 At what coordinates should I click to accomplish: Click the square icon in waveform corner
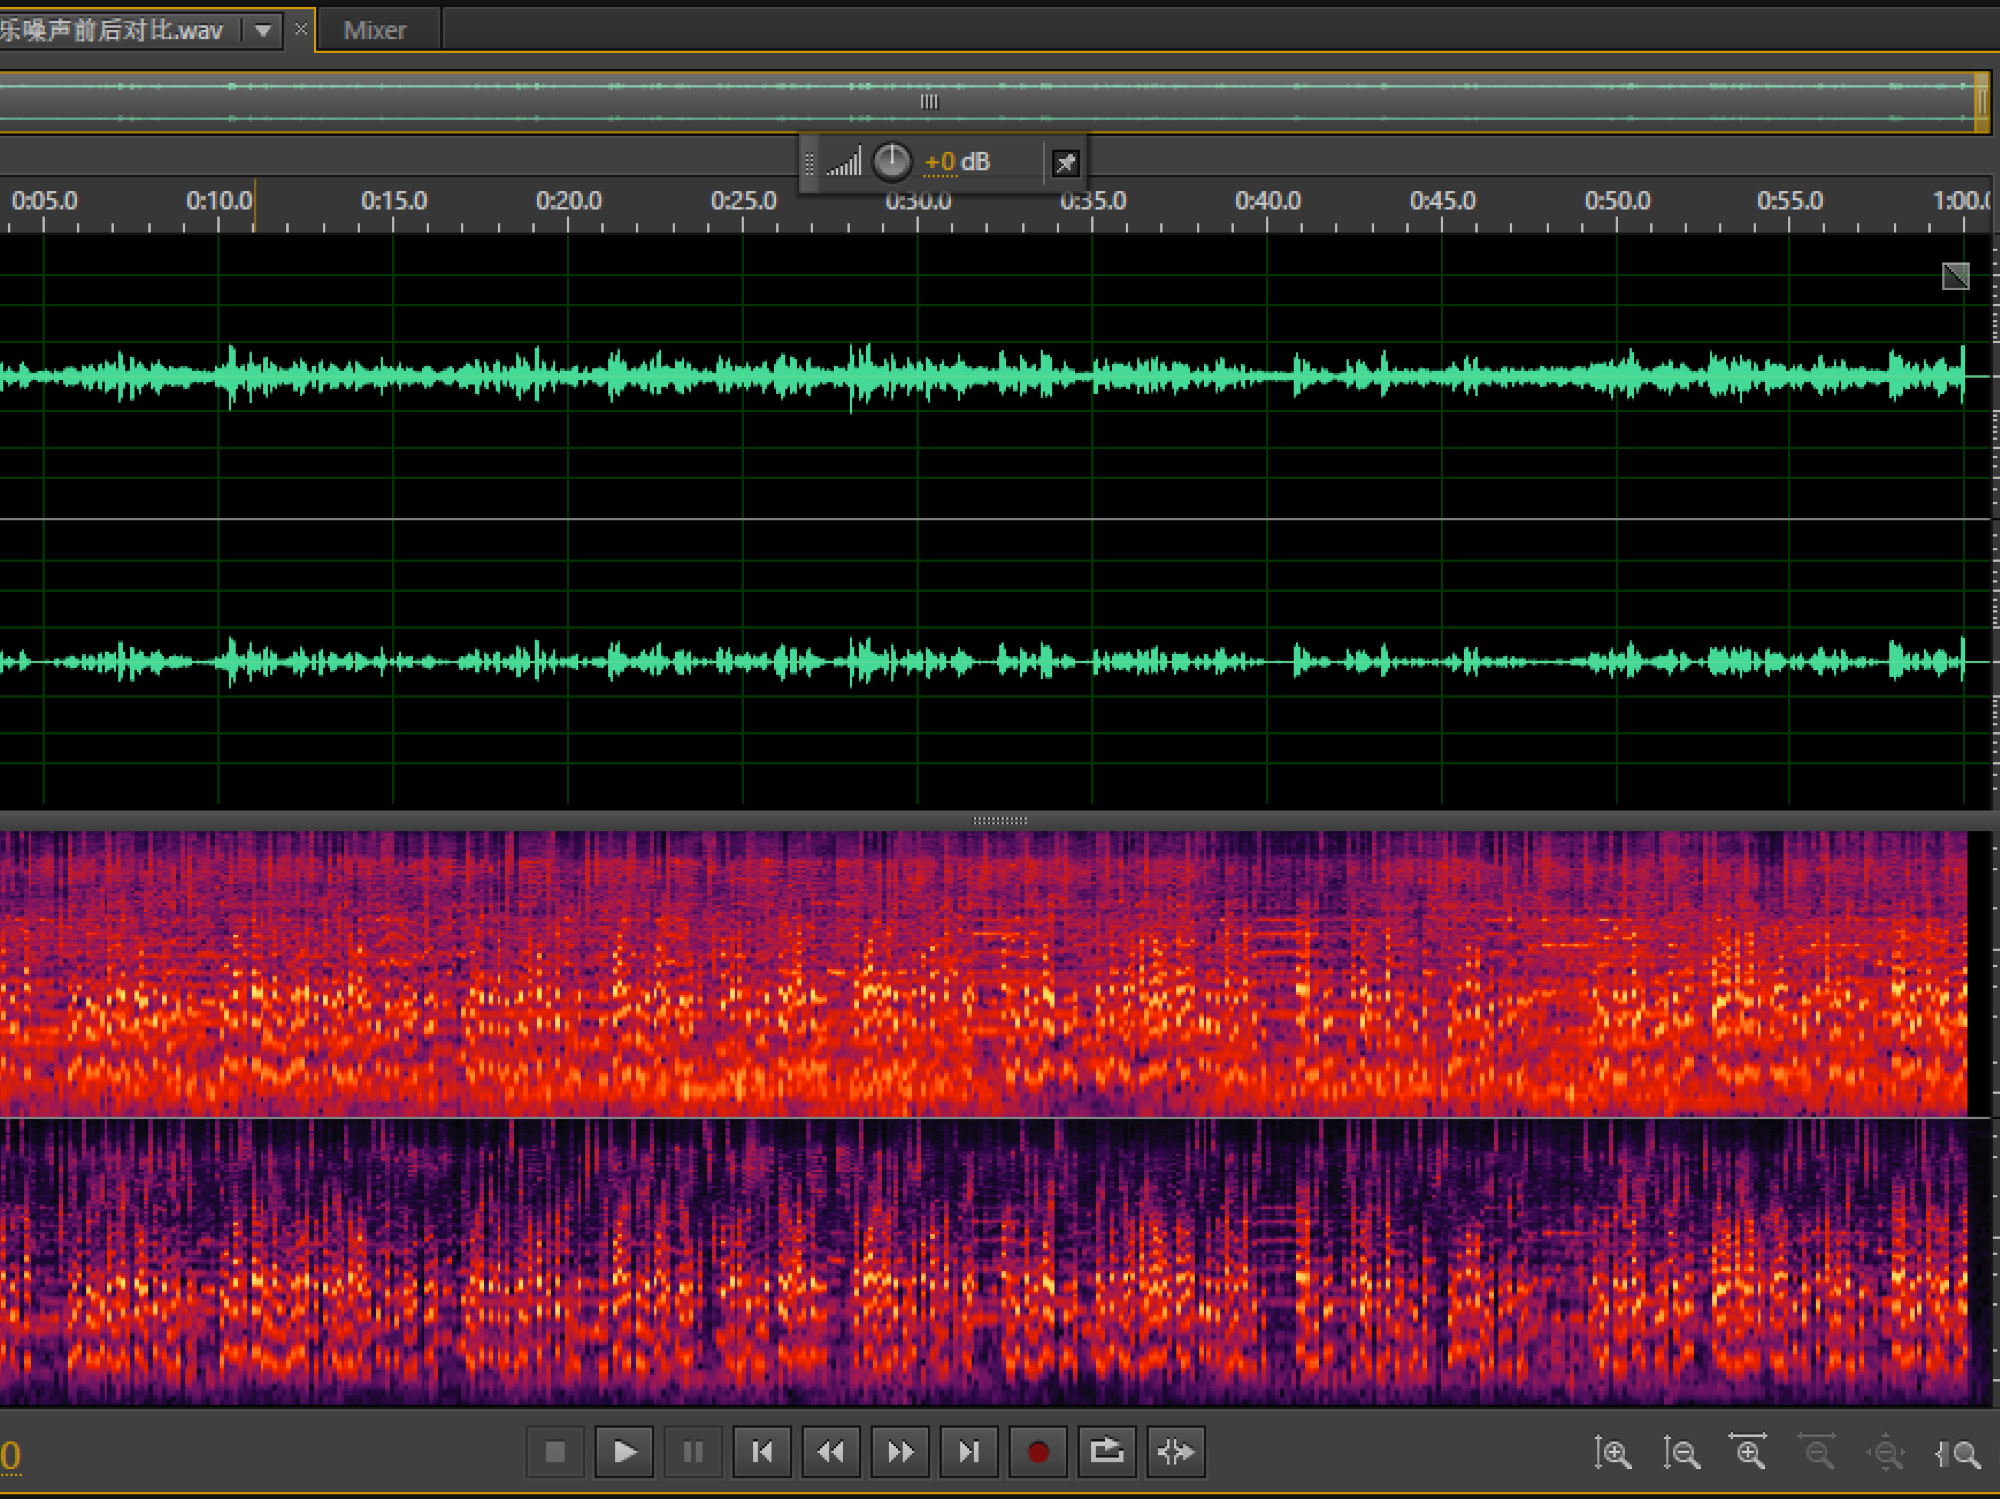click(x=1956, y=276)
